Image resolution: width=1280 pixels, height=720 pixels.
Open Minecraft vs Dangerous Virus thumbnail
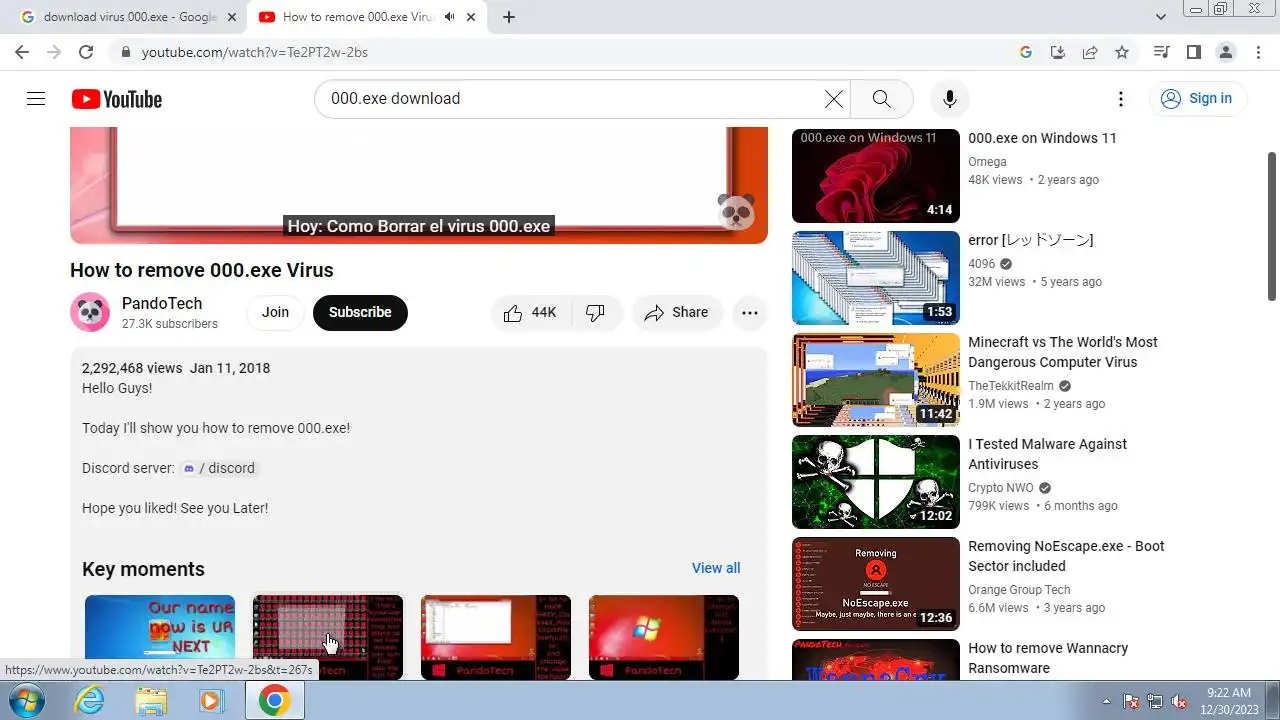pos(875,380)
